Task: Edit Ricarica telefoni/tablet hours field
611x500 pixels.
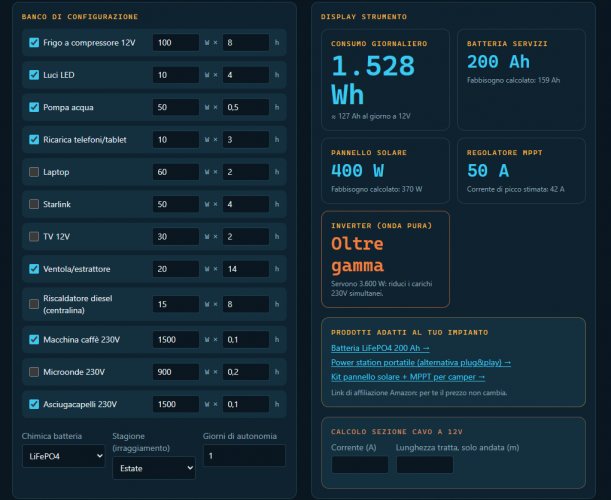Action: pyautogui.click(x=245, y=140)
